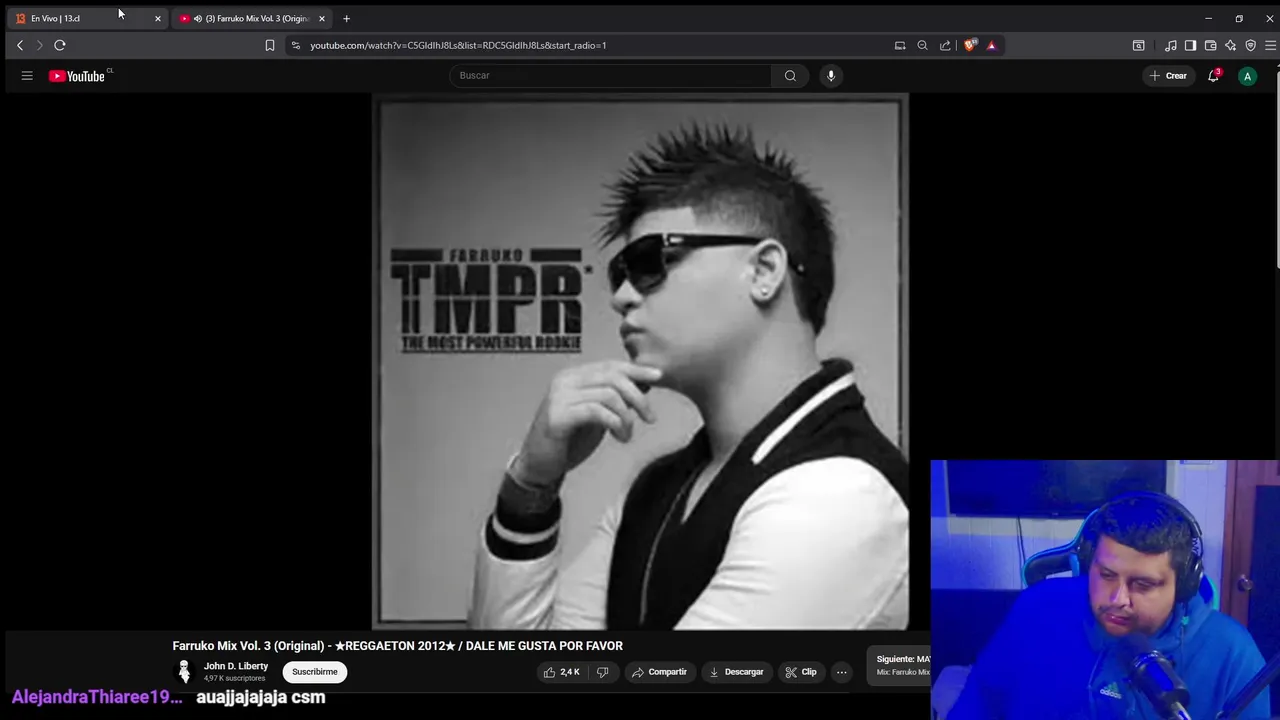Create a Clip of the video
Viewport: 1280px width, 720px height.
click(801, 672)
